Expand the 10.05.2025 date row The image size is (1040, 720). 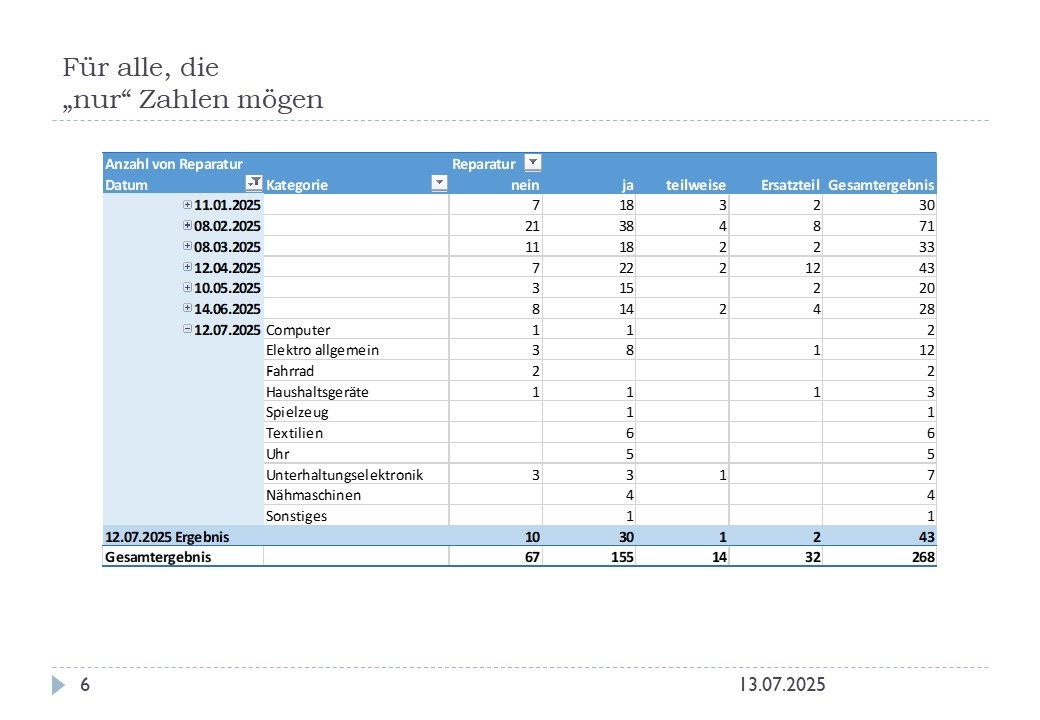tap(187, 288)
